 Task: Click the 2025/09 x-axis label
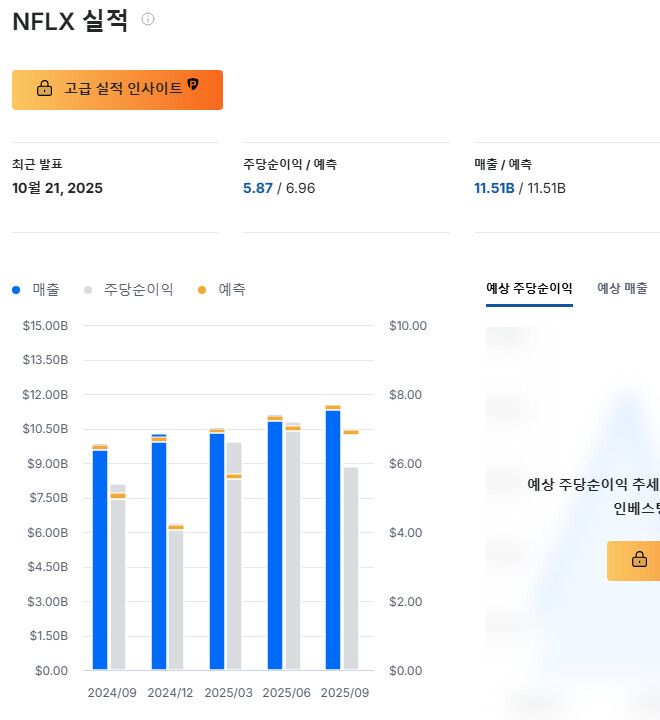point(344,692)
